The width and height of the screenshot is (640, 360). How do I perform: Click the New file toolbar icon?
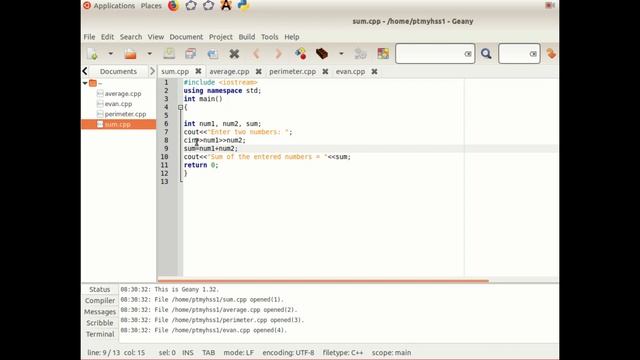click(92, 53)
